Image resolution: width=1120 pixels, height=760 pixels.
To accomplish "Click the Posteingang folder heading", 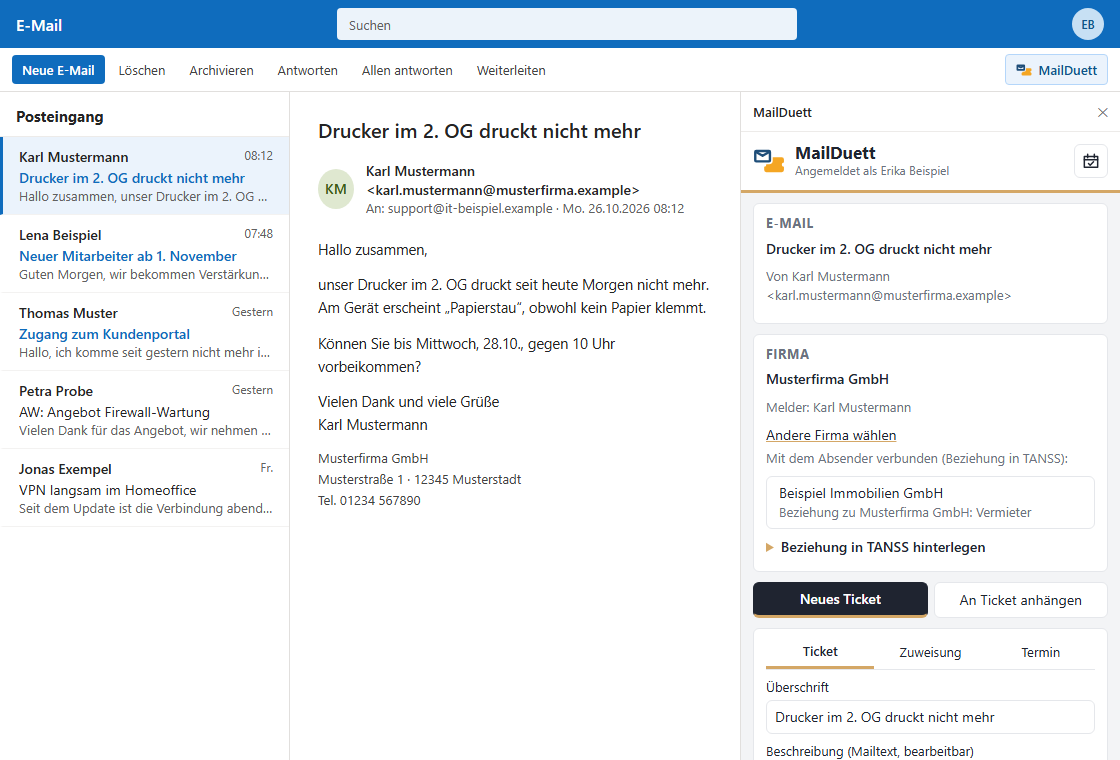I will click(59, 116).
